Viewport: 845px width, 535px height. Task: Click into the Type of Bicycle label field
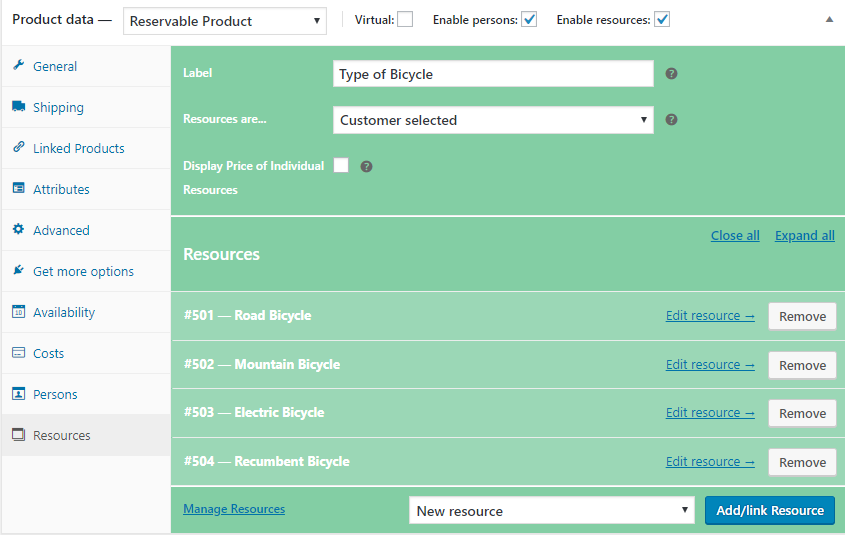coord(493,74)
